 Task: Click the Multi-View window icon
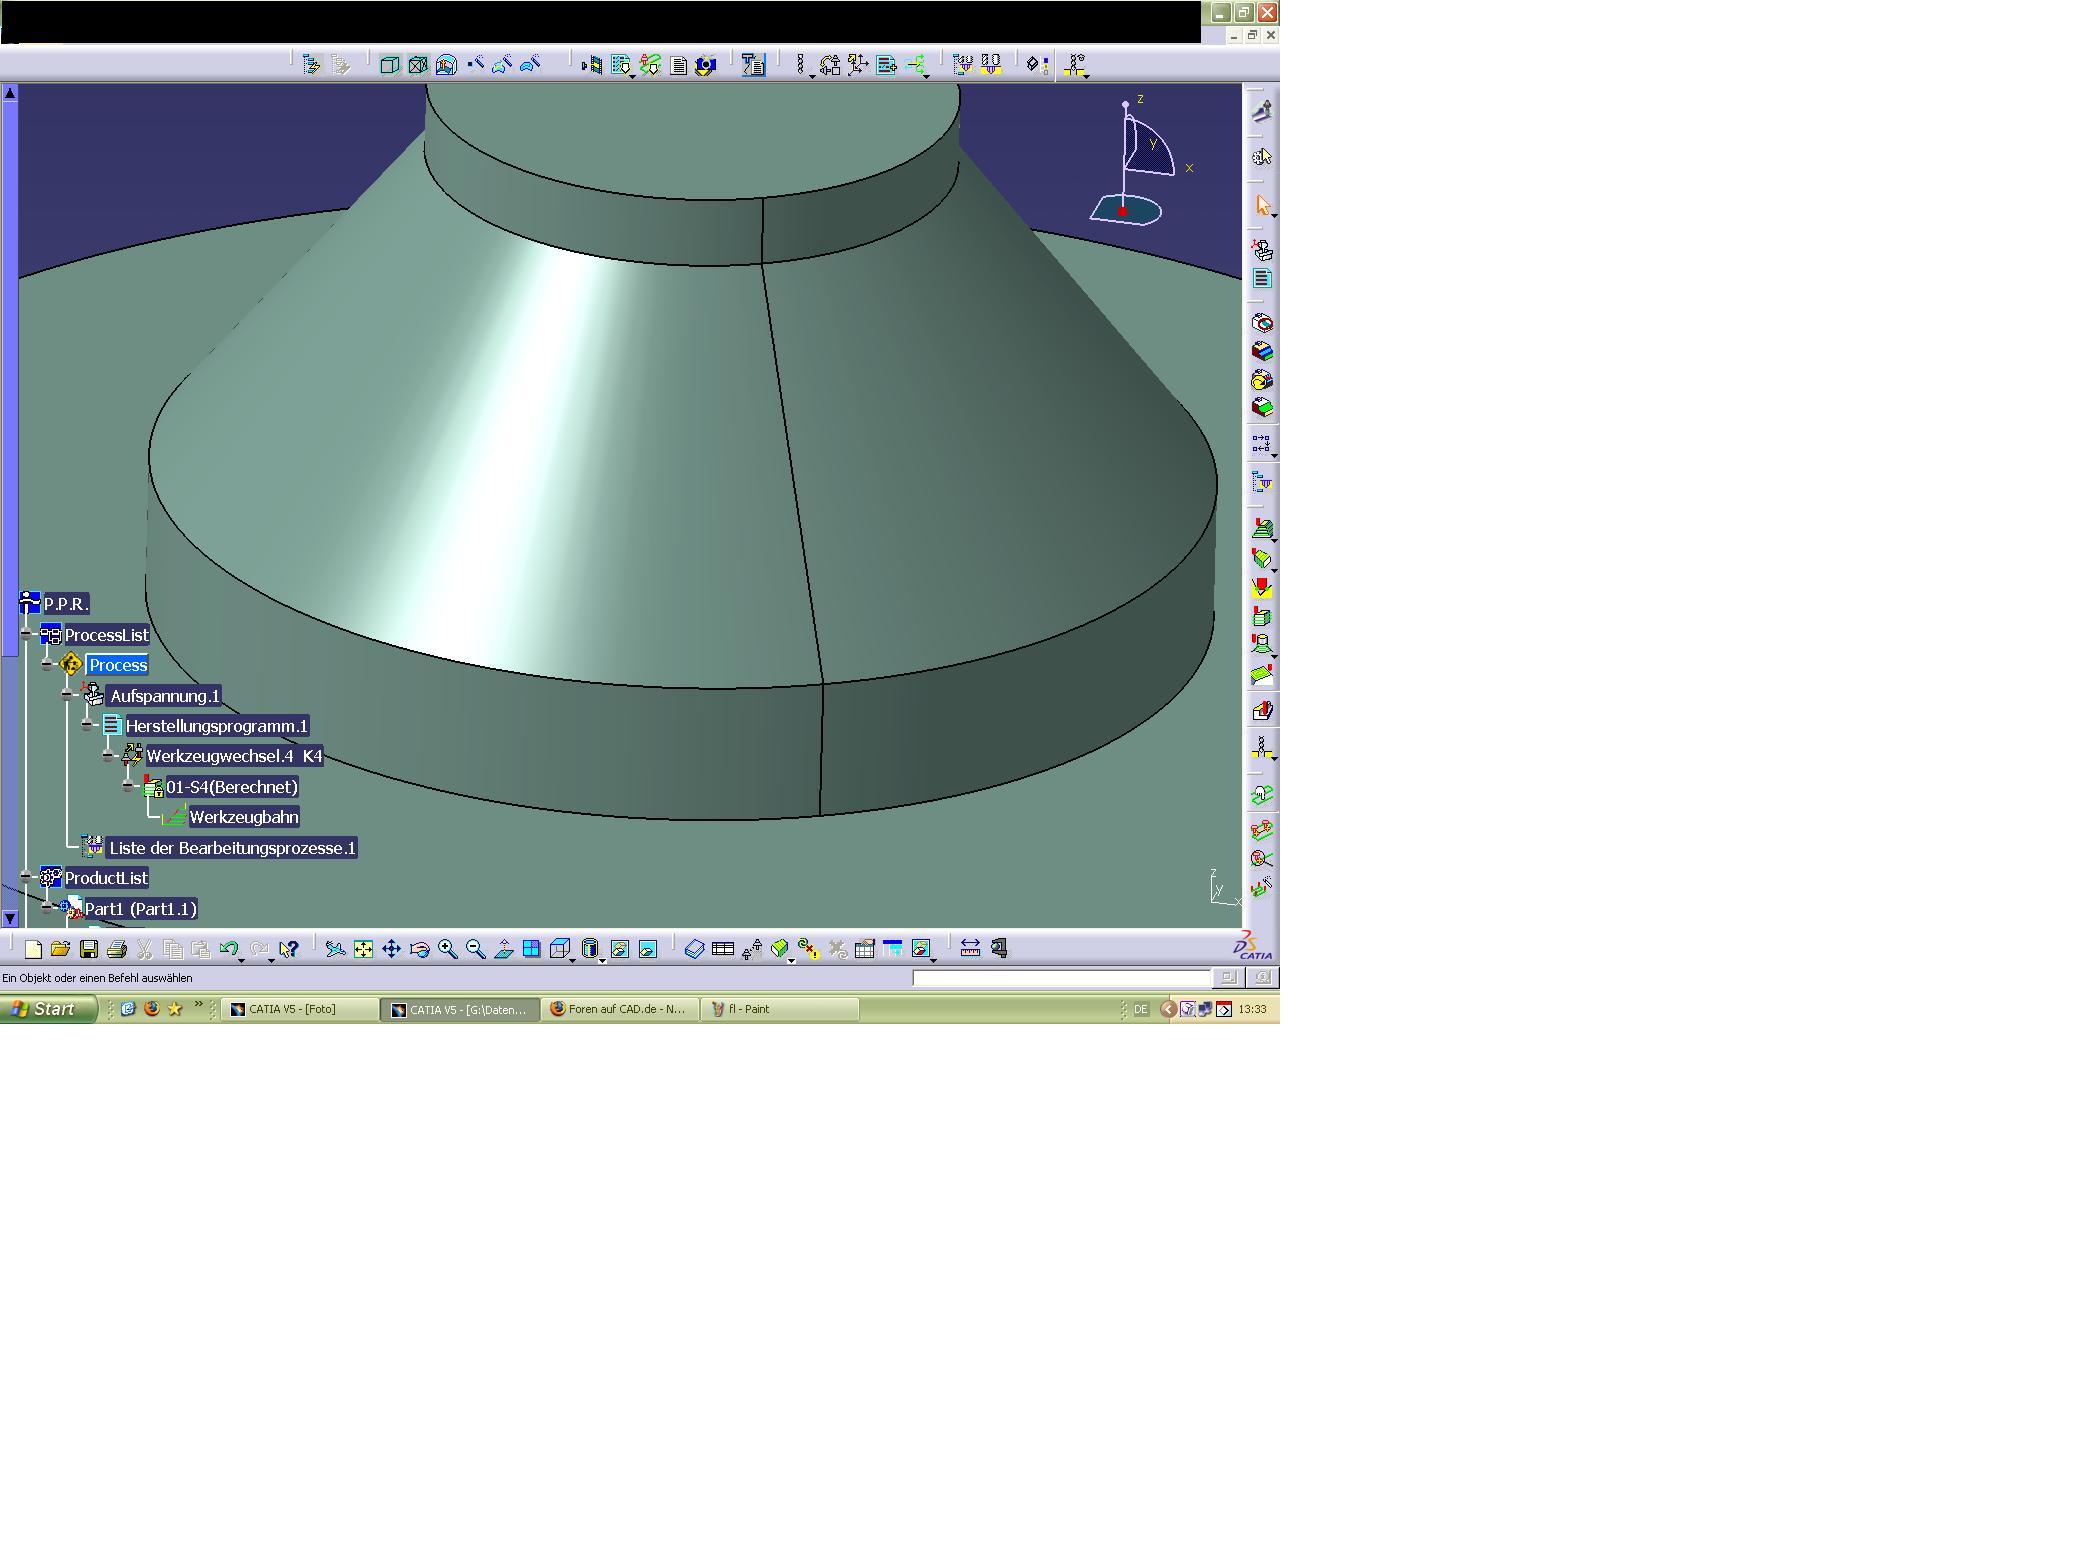click(531, 949)
